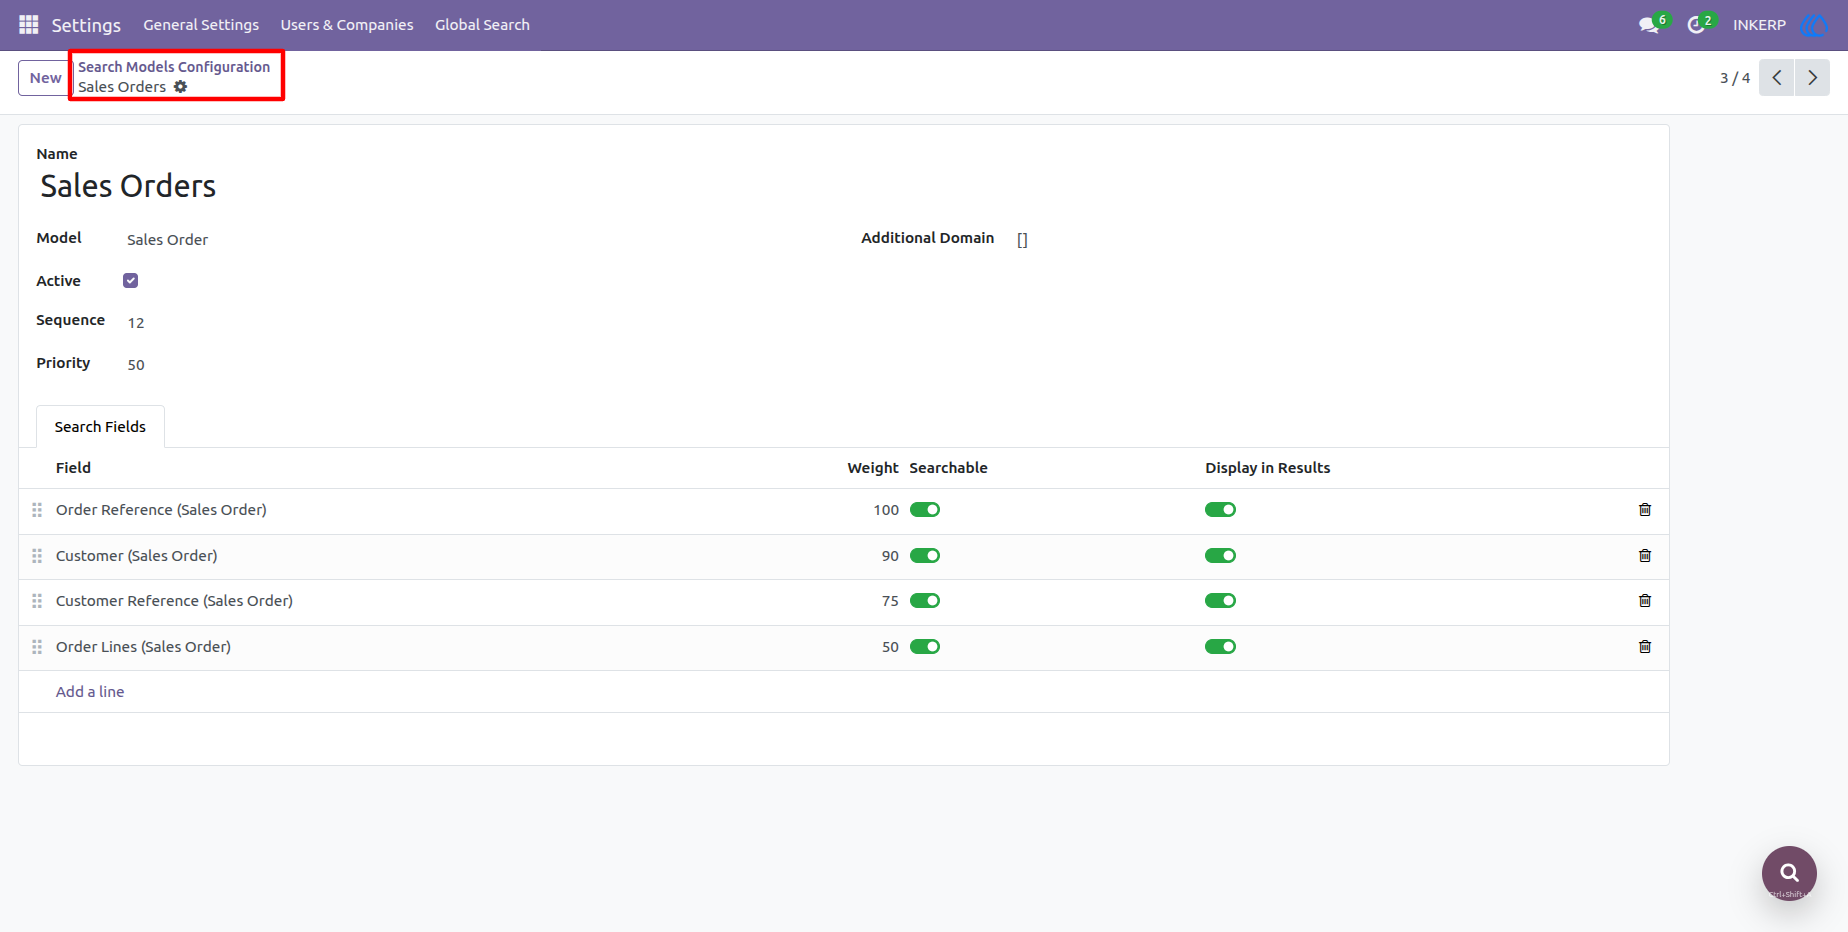Click the weight value 75
Screen dimensions: 1848x932
click(890, 601)
